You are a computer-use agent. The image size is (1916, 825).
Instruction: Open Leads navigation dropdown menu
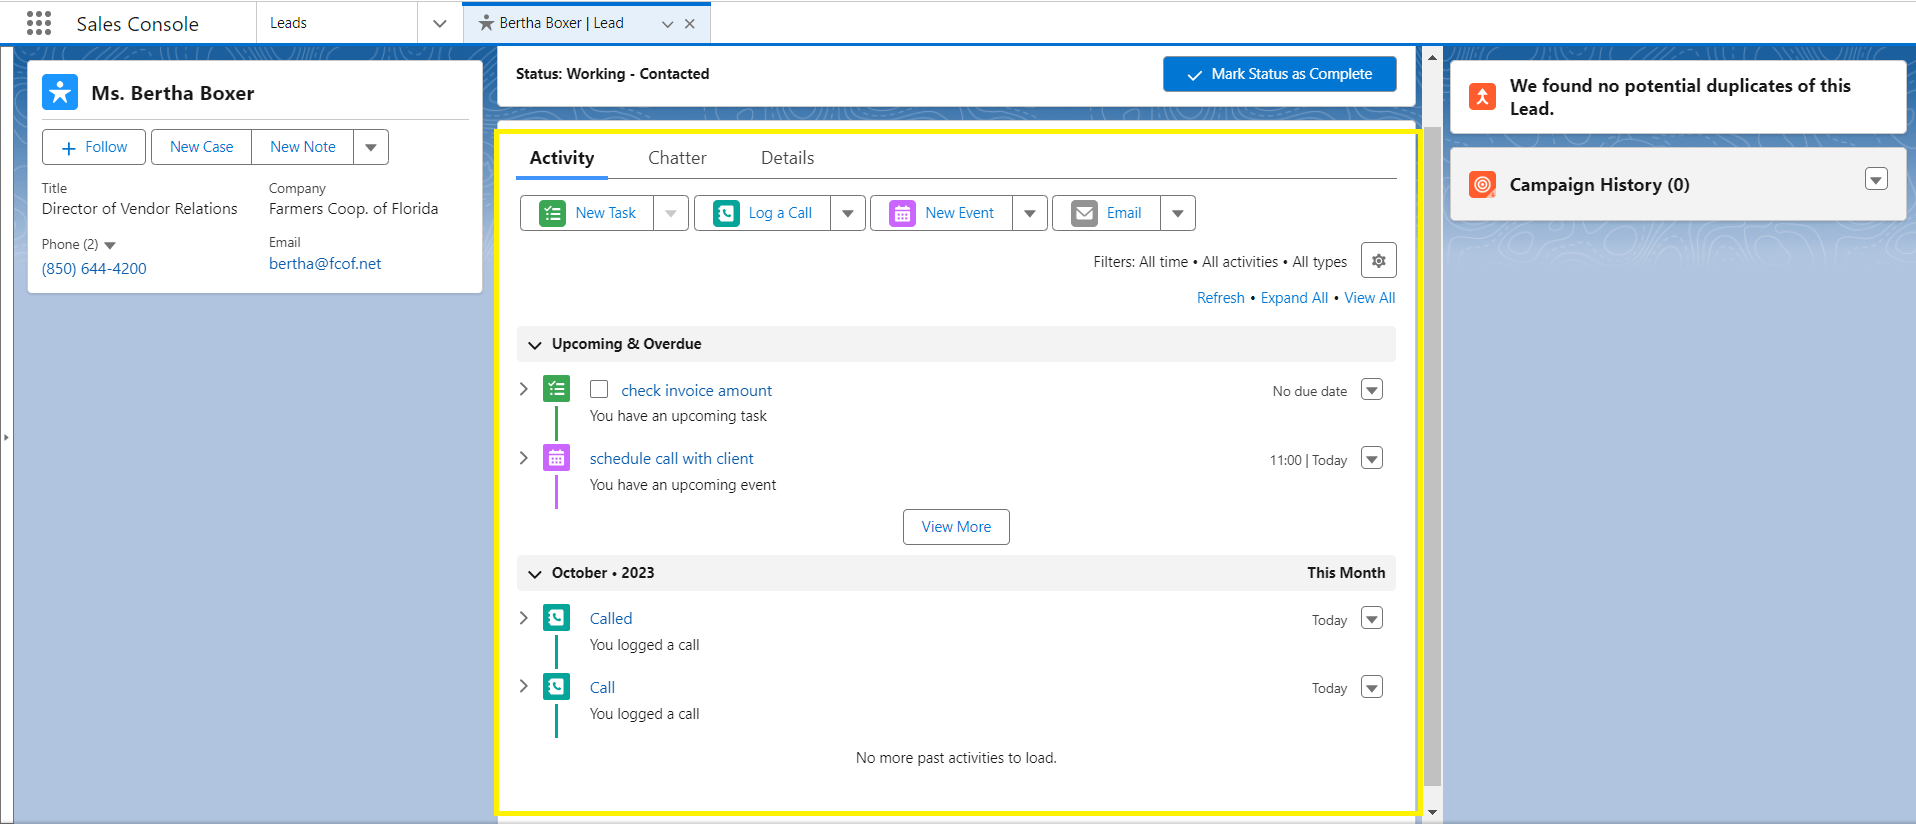tap(440, 23)
